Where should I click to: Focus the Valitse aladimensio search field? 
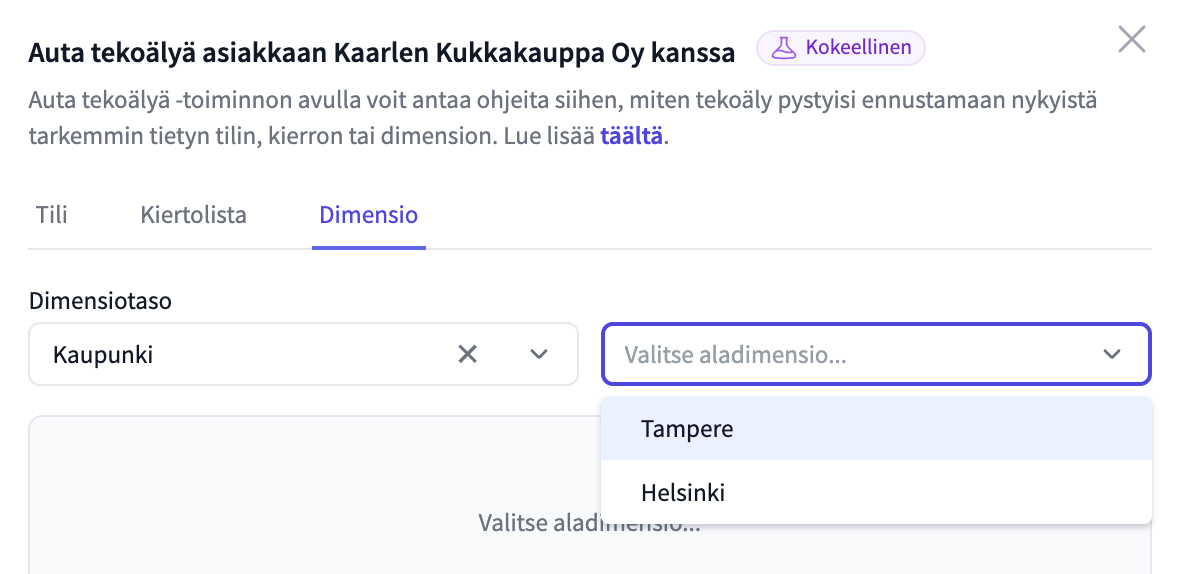coord(850,354)
